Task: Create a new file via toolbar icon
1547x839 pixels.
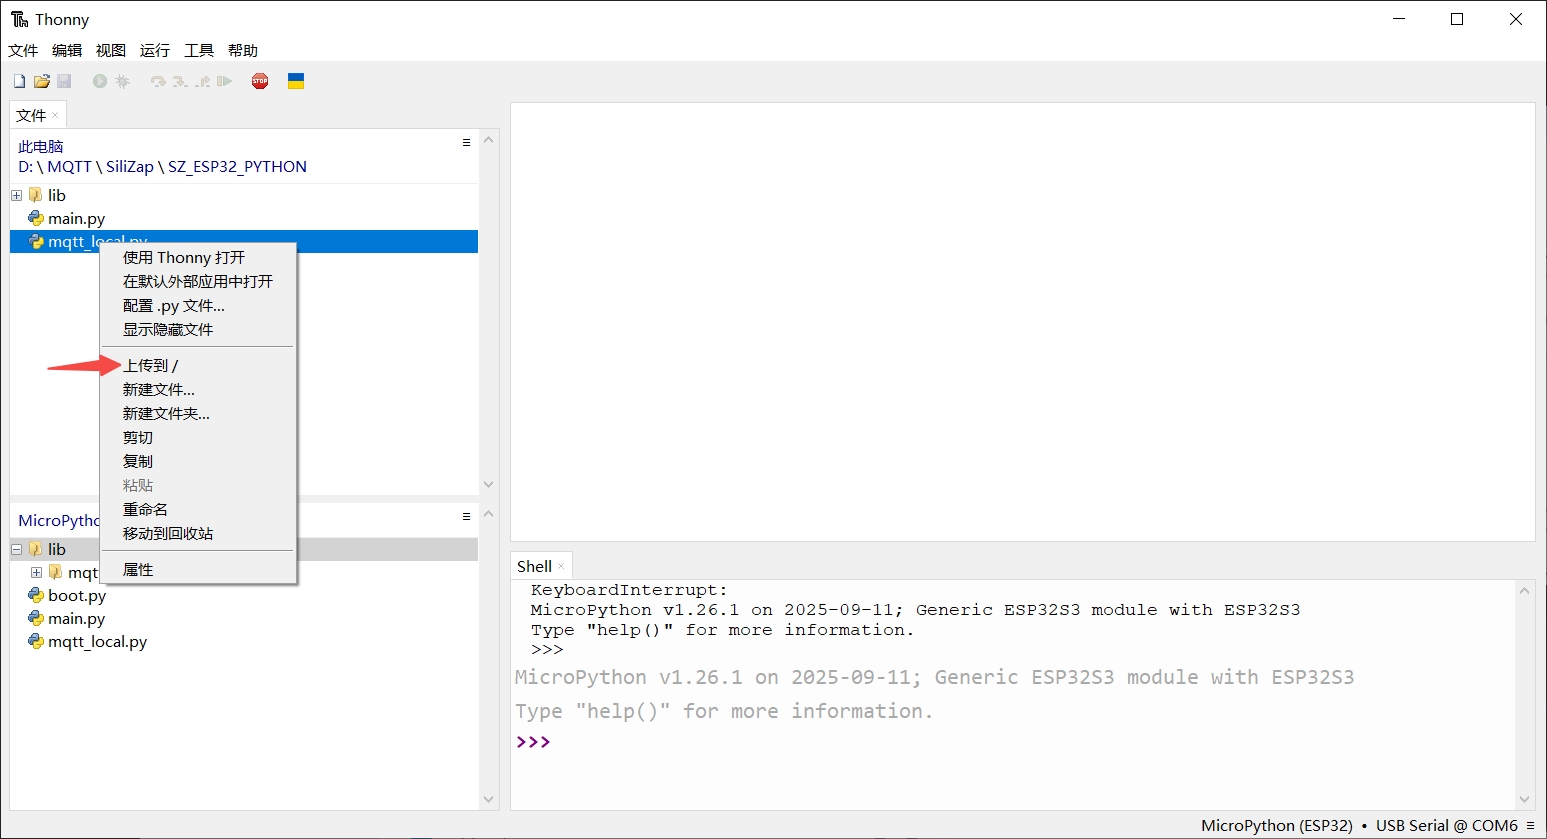Action: (x=18, y=81)
